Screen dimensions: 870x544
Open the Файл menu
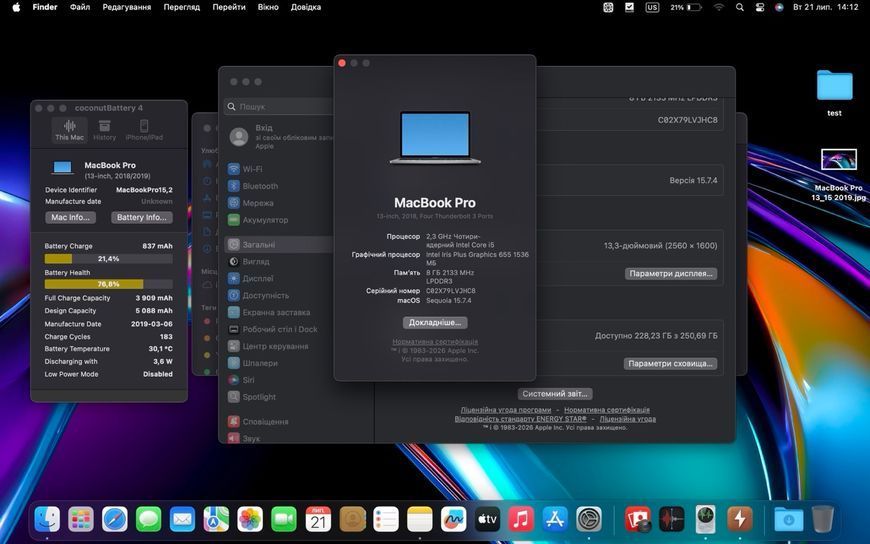tap(80, 7)
